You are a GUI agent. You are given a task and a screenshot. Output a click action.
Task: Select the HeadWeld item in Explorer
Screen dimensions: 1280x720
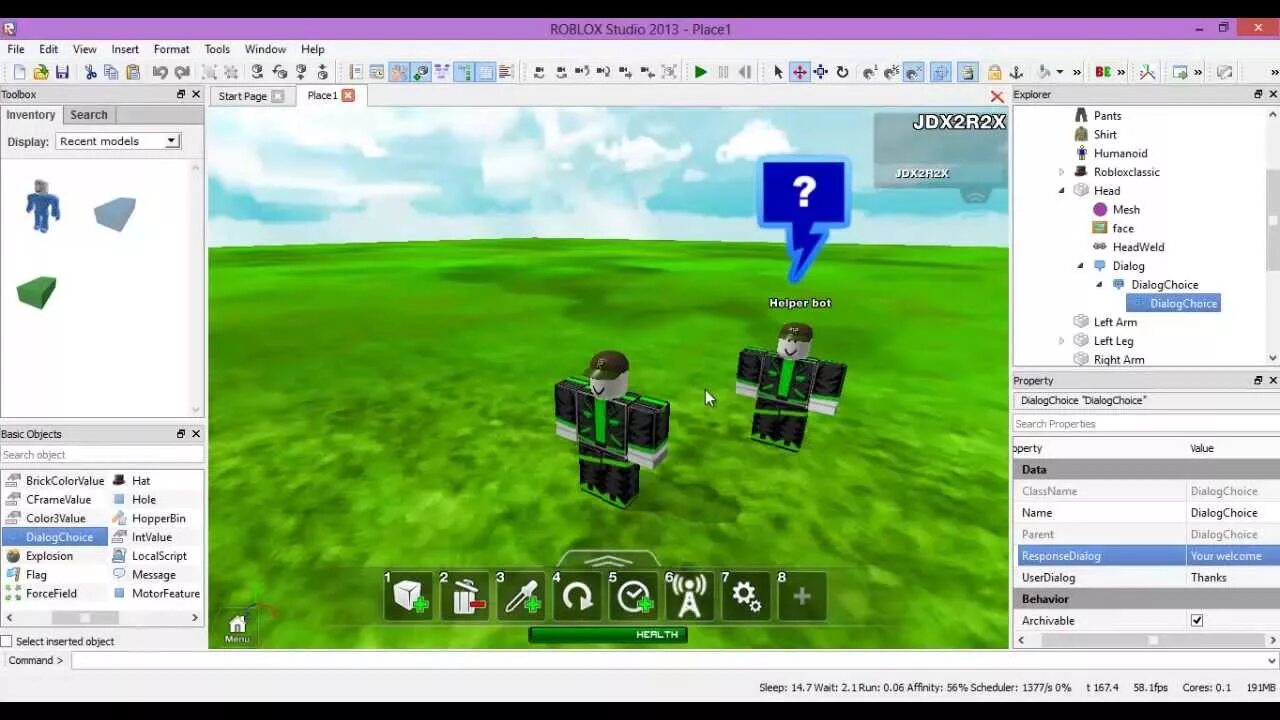(1138, 247)
